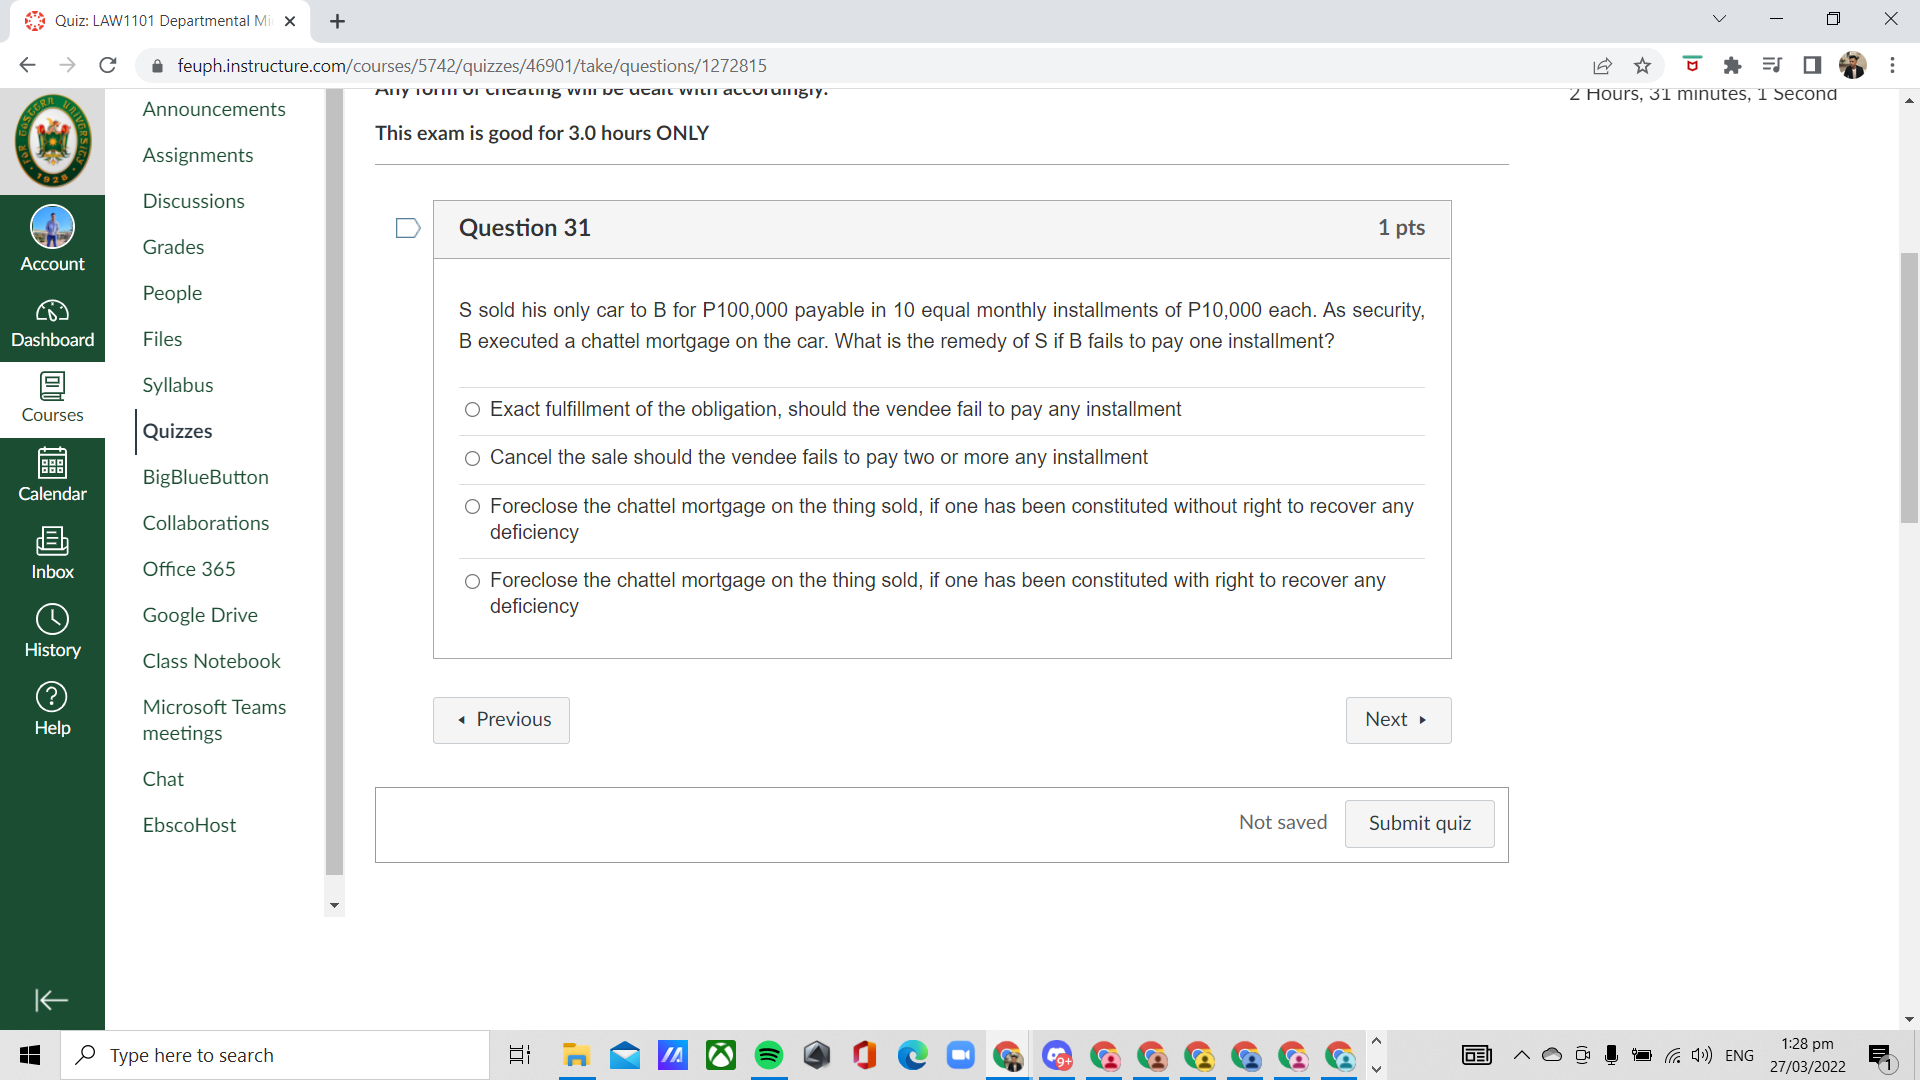1920x1080 pixels.
Task: Show hidden system tray icons
Action: click(1521, 1055)
